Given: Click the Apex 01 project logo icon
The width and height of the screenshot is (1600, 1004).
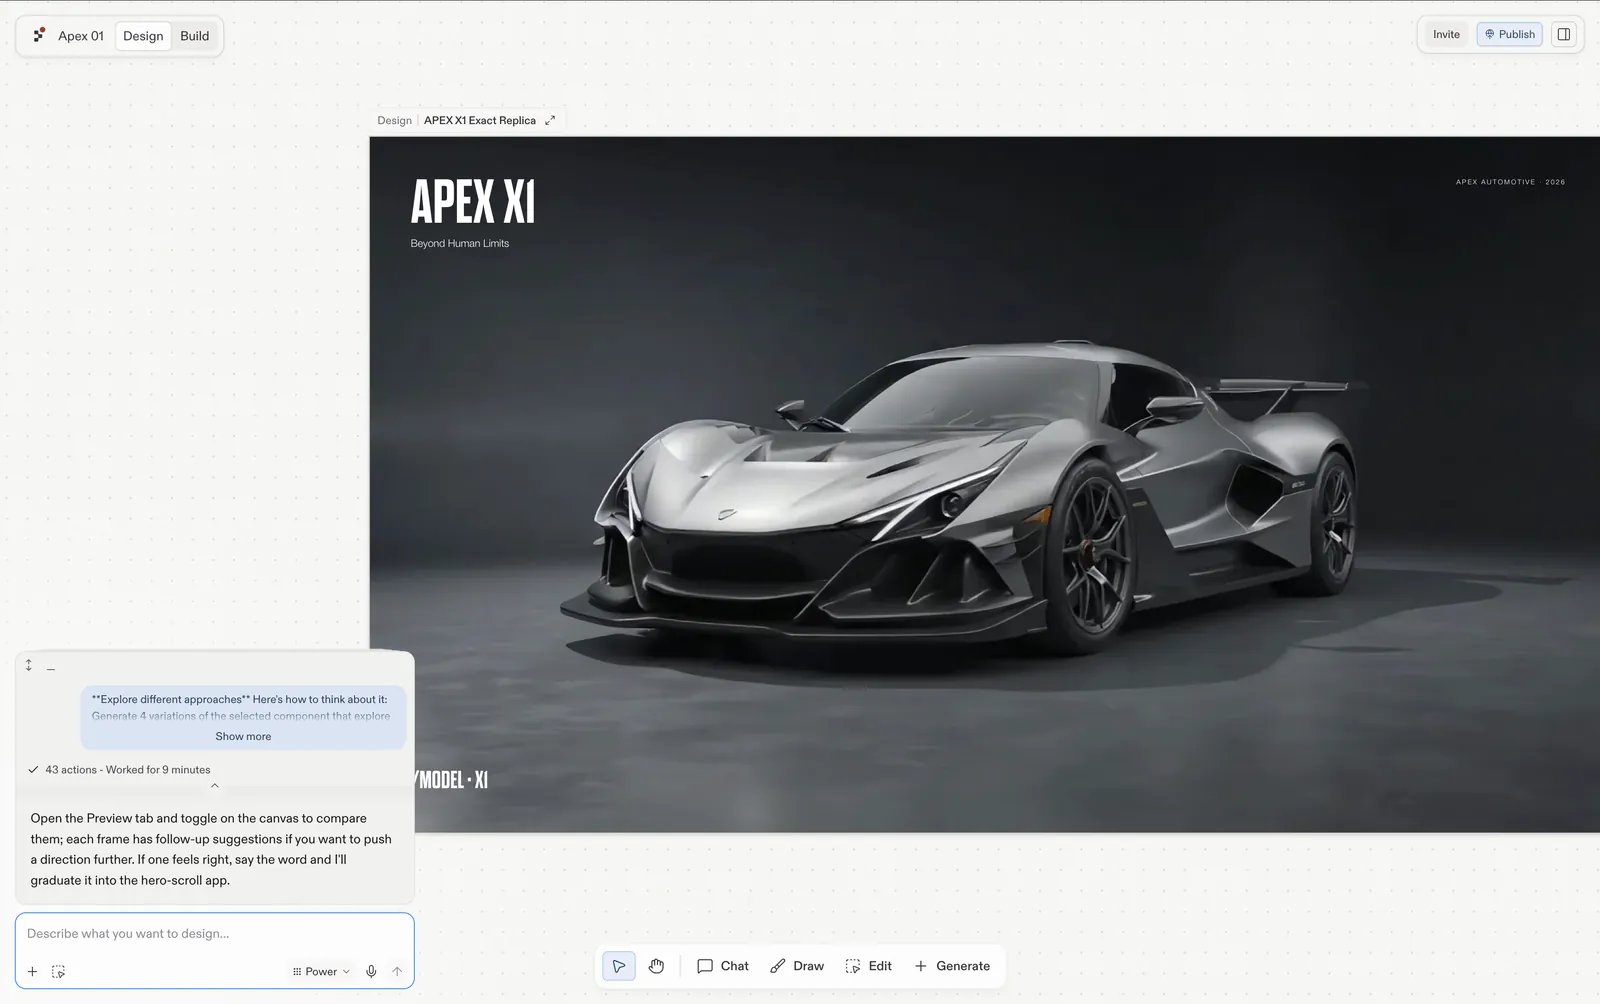Looking at the screenshot, I should (39, 35).
